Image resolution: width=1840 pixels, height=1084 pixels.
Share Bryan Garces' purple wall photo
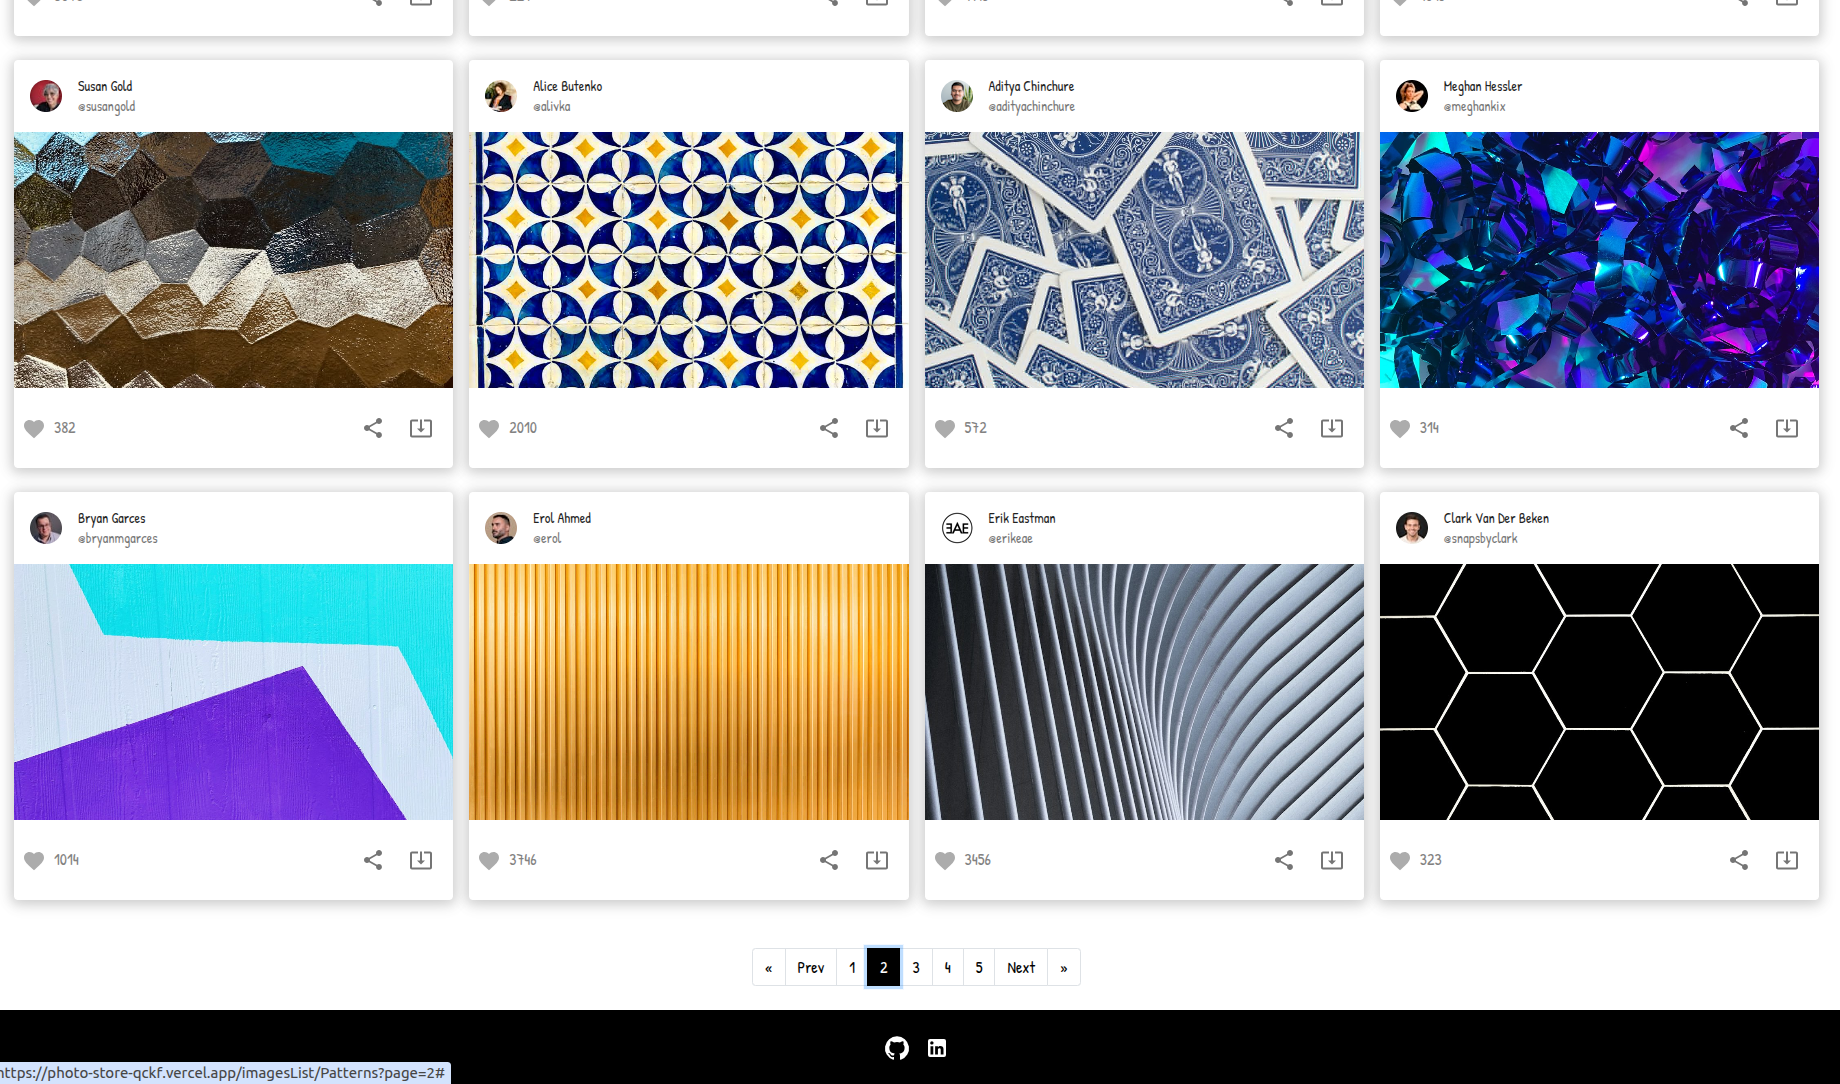click(x=373, y=860)
